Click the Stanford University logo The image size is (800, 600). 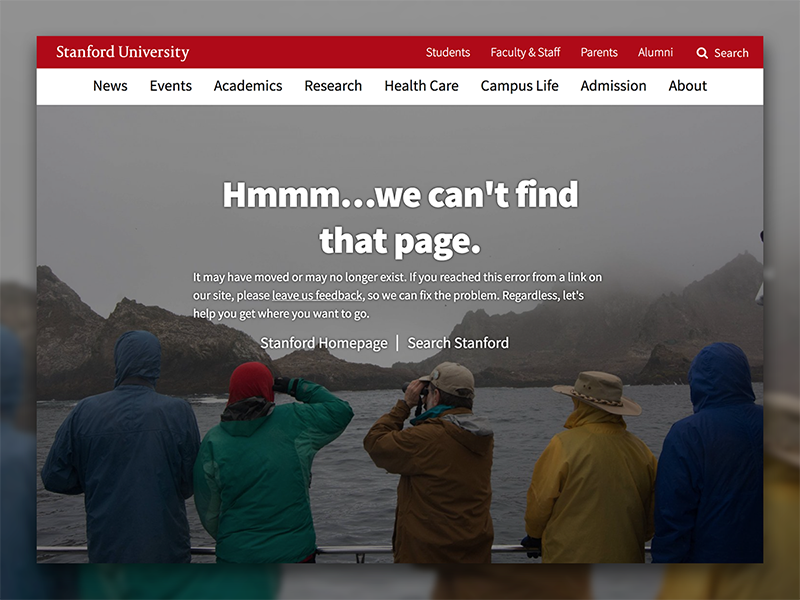click(122, 52)
